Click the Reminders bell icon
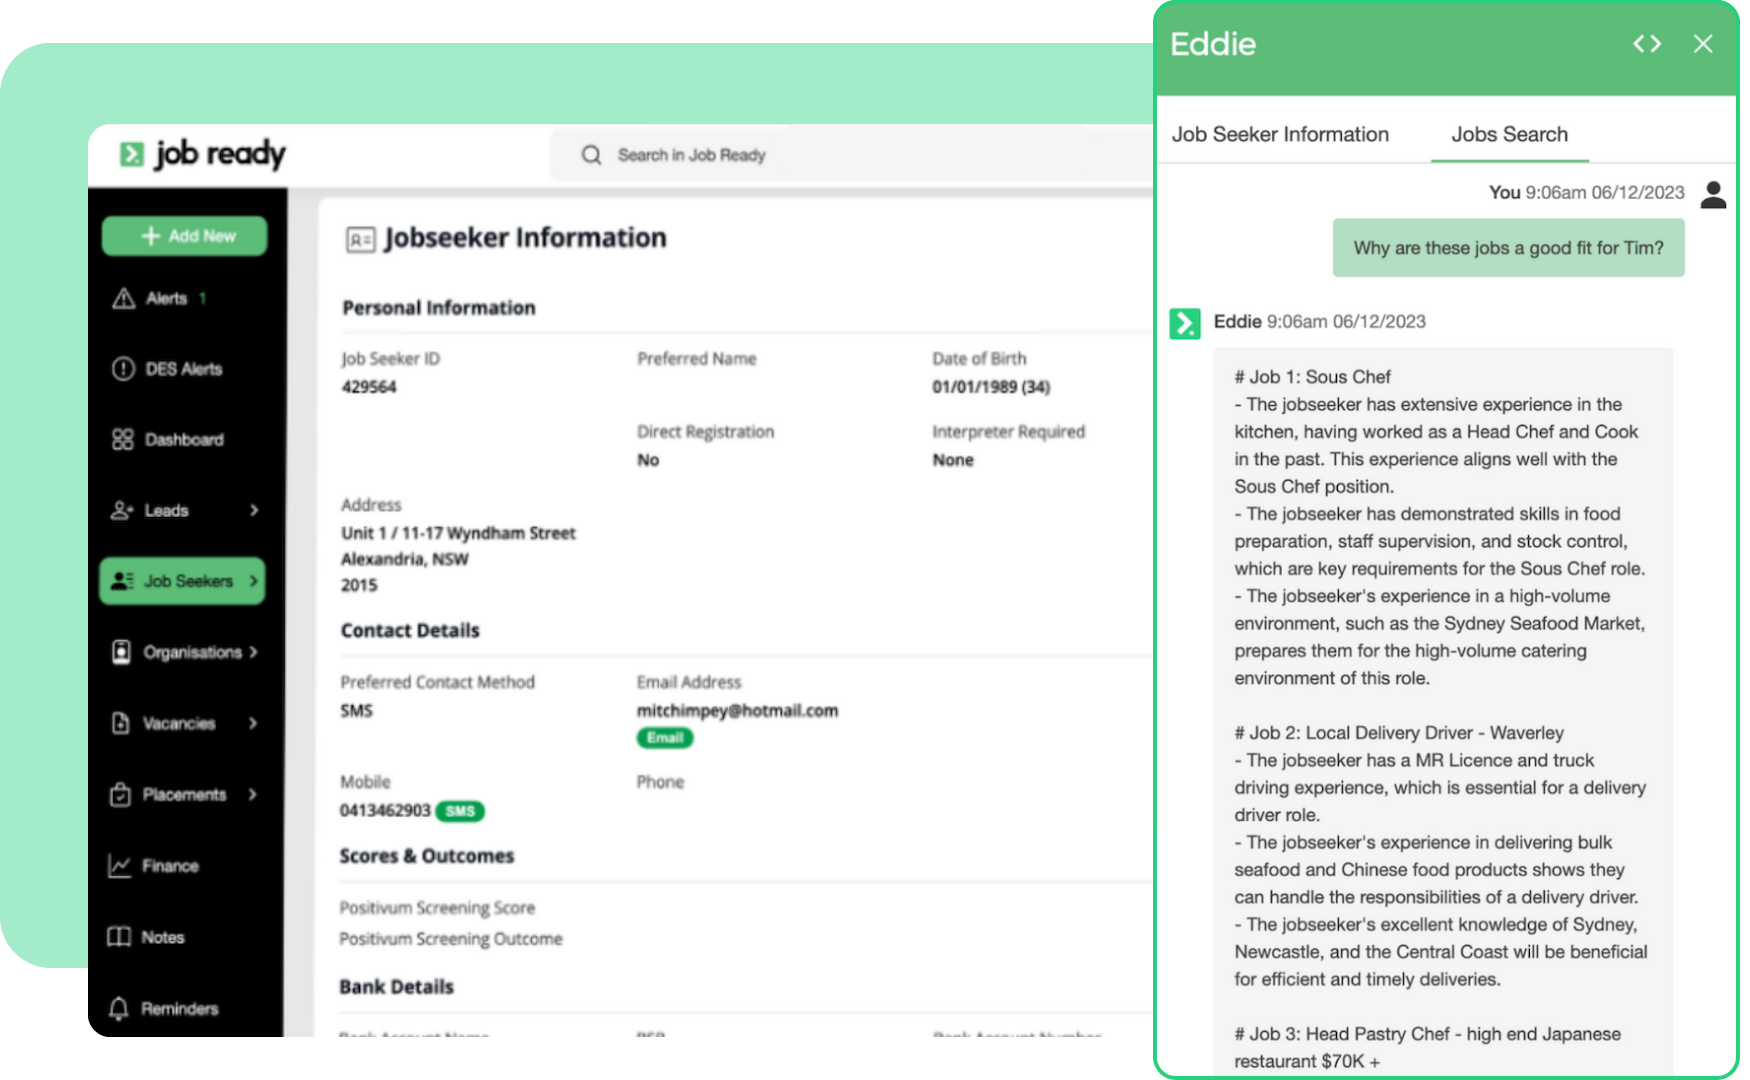 [119, 1008]
